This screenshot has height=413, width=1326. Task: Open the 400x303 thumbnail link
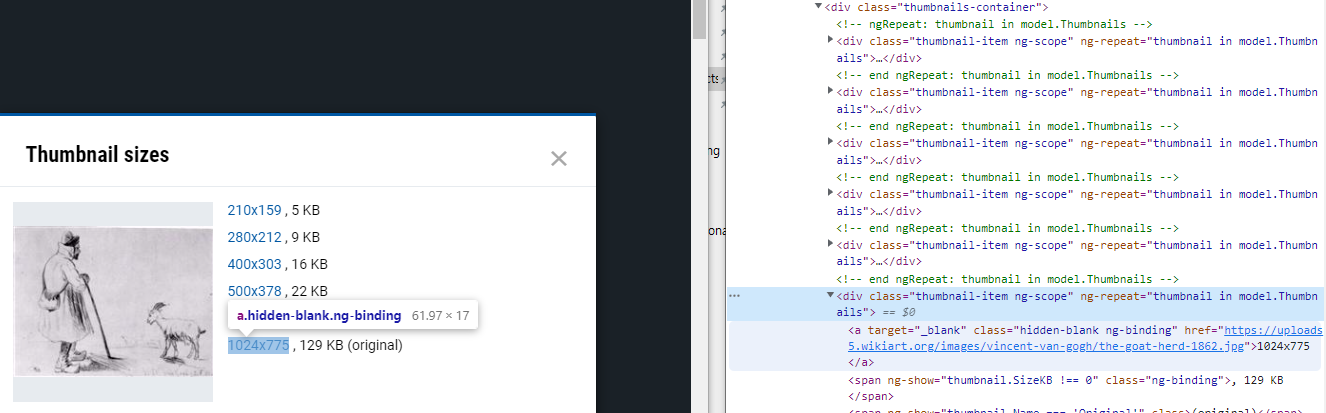point(256,264)
